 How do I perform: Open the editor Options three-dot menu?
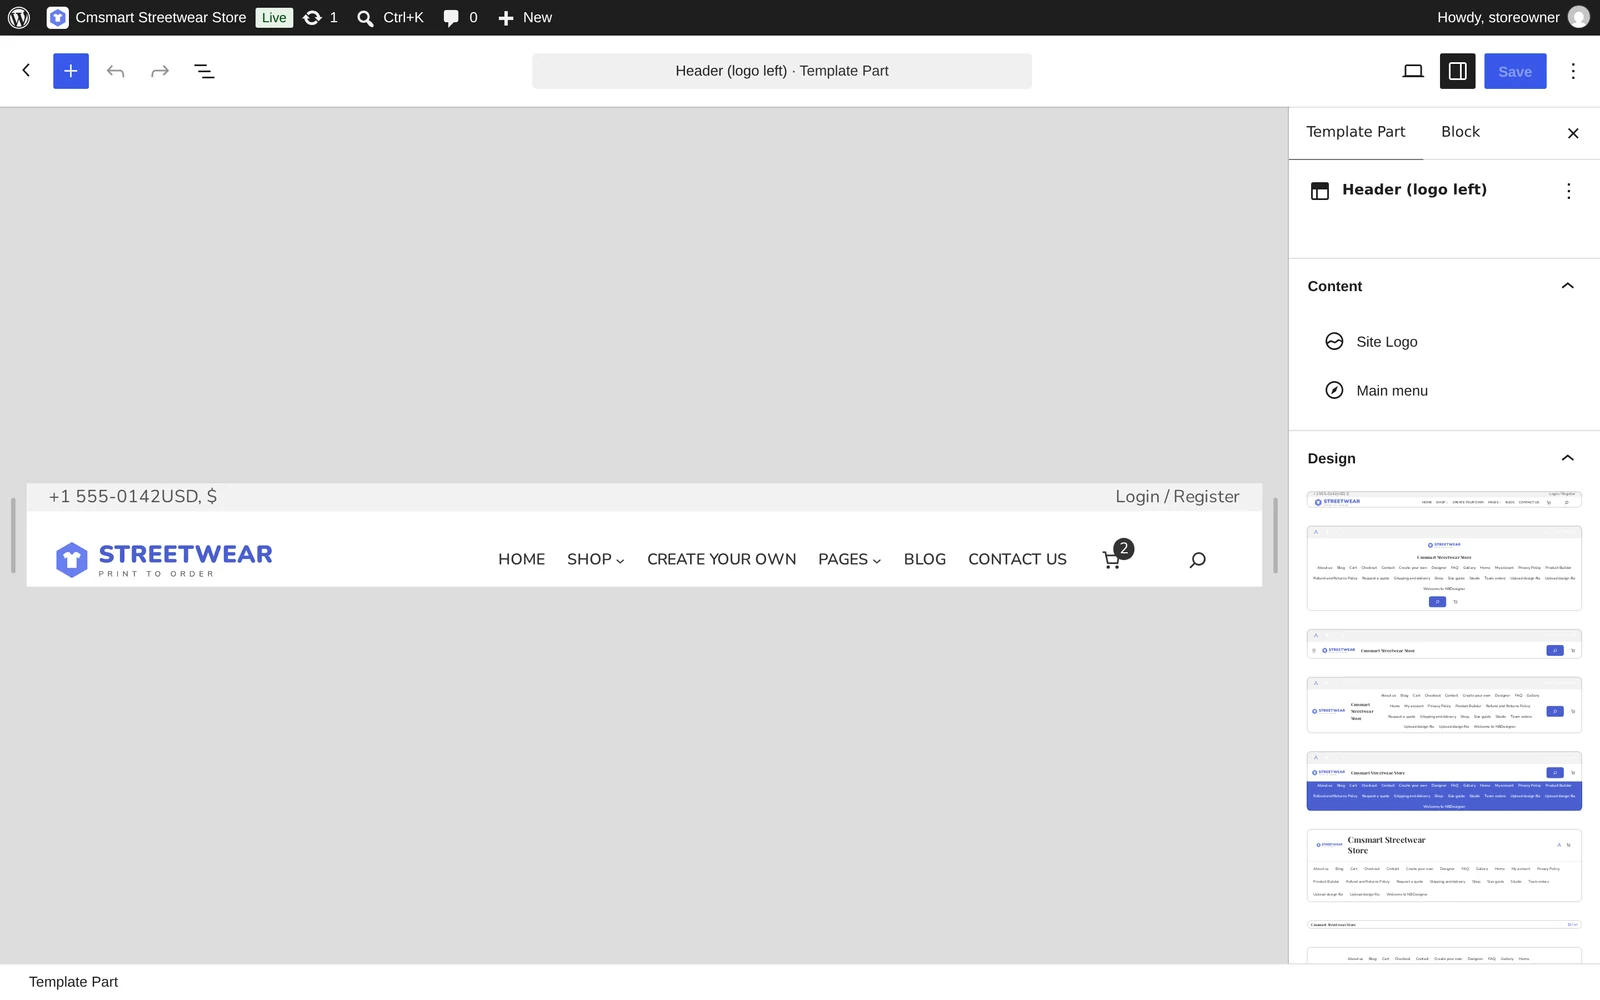click(x=1573, y=71)
